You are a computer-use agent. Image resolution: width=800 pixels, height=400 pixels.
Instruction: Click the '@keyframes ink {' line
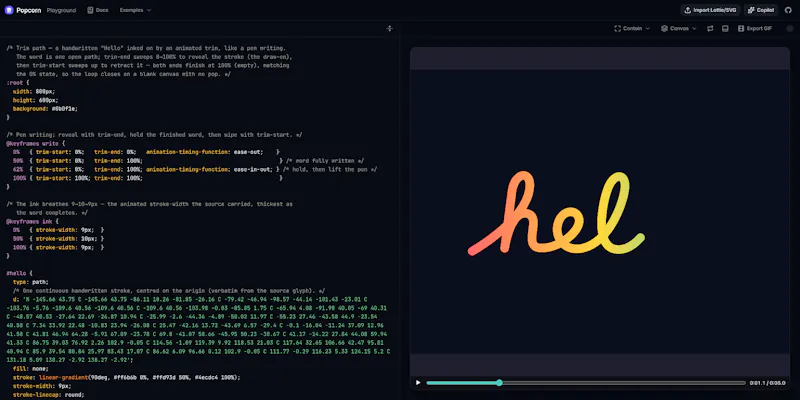point(32,221)
